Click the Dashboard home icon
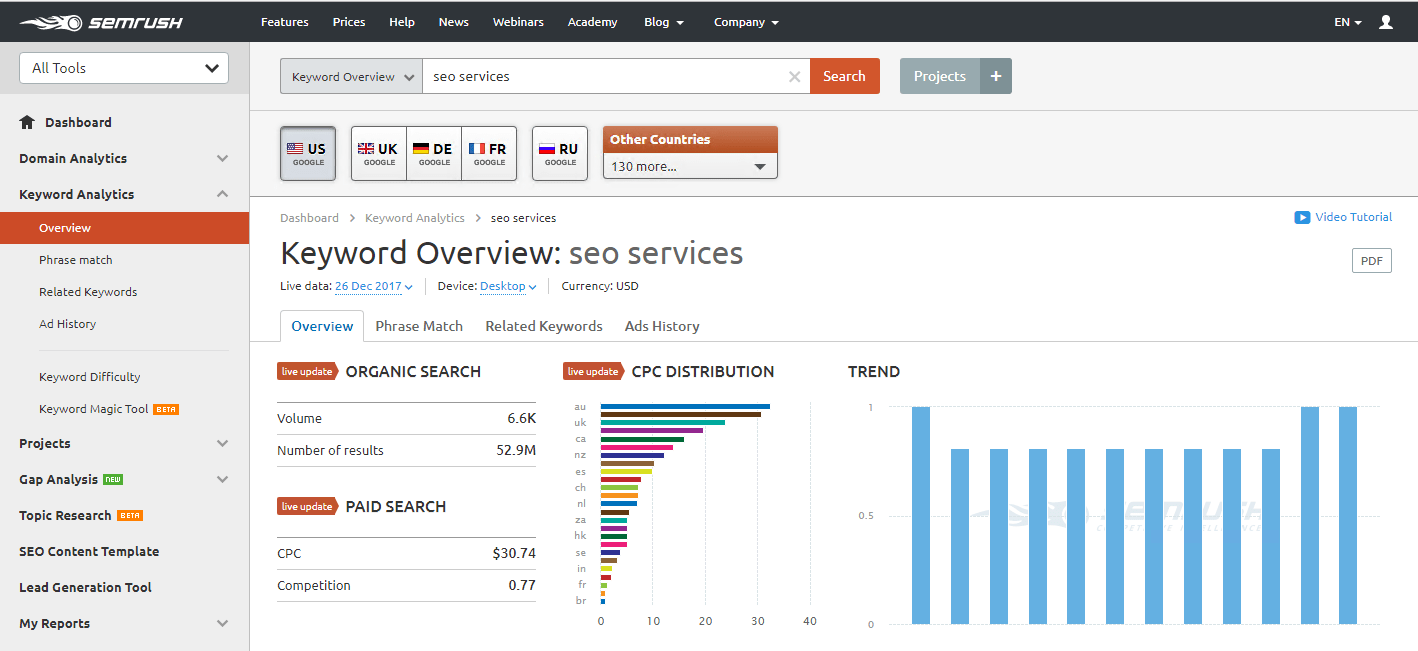This screenshot has height=651, width=1418. pyautogui.click(x=27, y=122)
